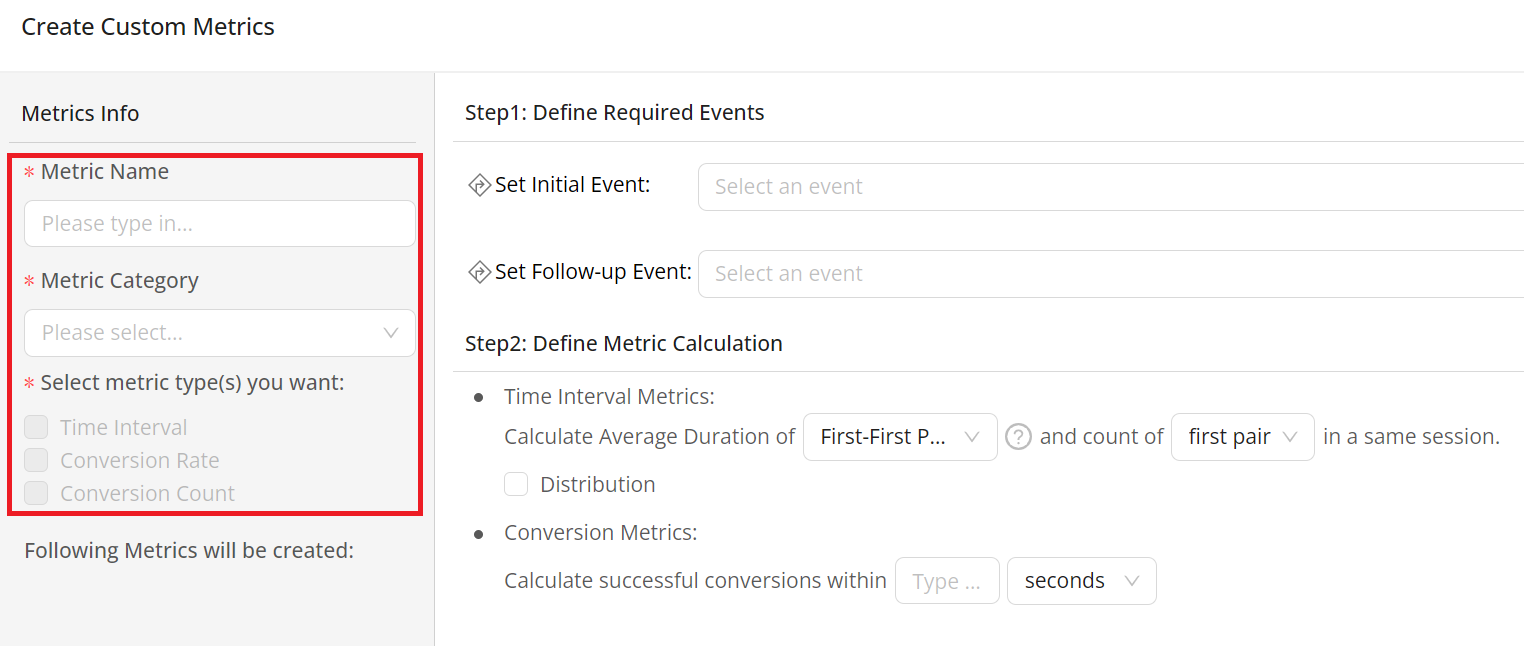Click the "Following Metrics will be created" text
Image resolution: width=1524 pixels, height=646 pixels.
(189, 550)
